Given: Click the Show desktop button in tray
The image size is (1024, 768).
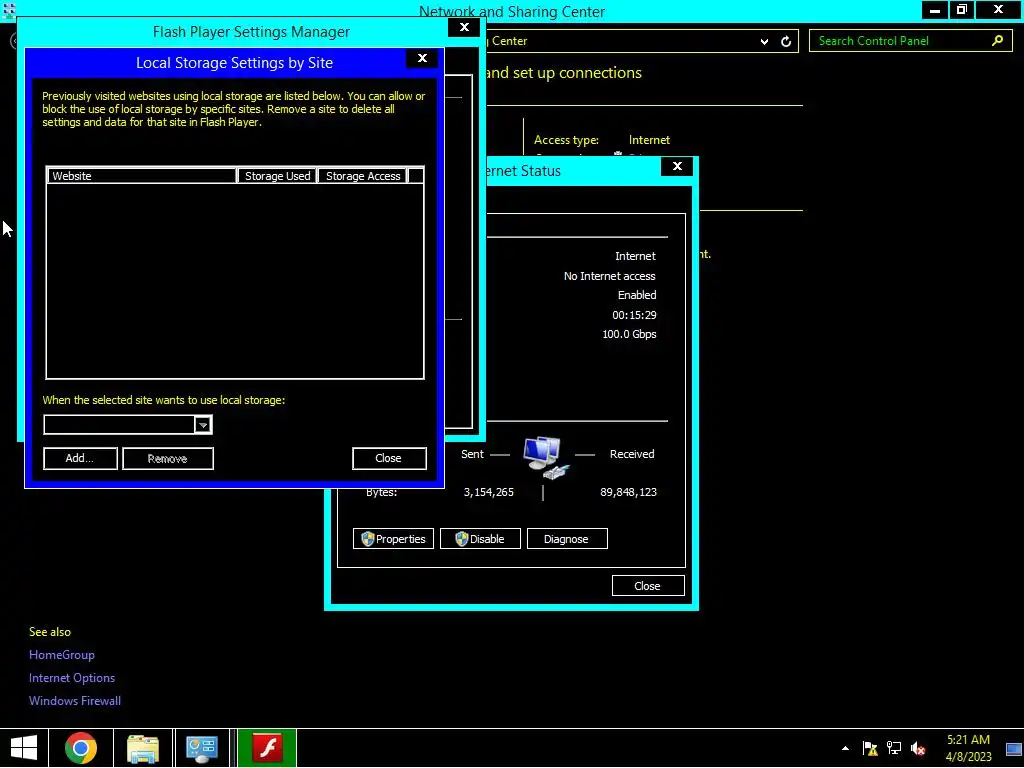Looking at the screenshot, I should (1014, 748).
